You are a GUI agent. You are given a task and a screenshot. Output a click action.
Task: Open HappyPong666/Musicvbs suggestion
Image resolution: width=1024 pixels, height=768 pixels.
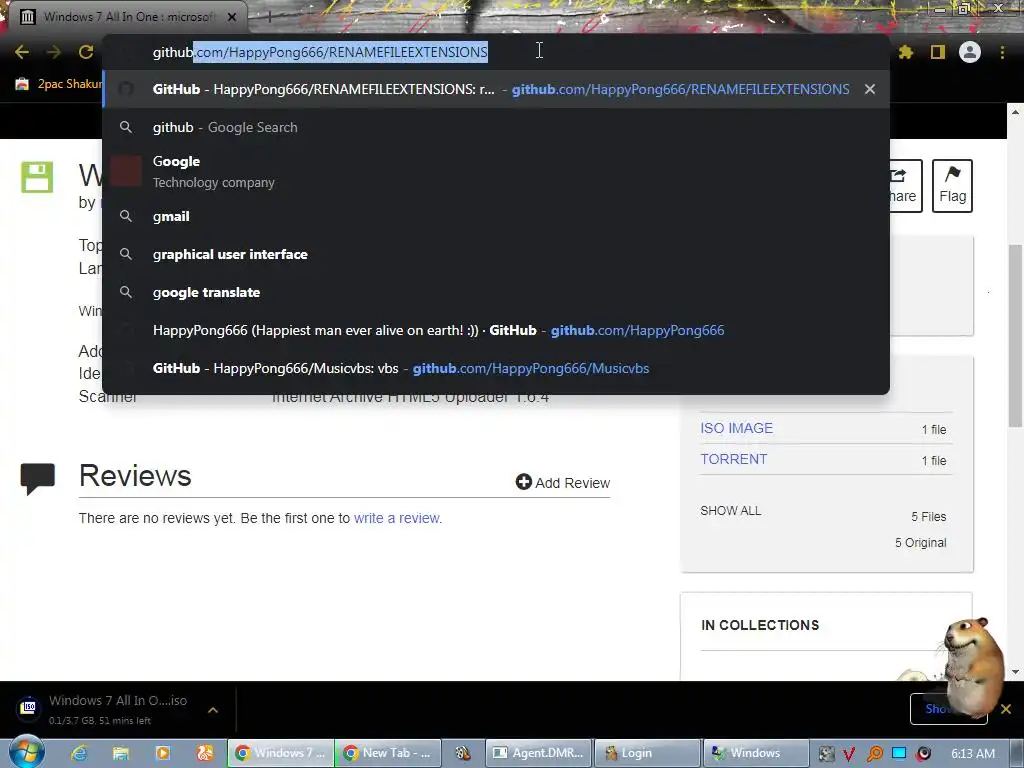[x=496, y=368]
